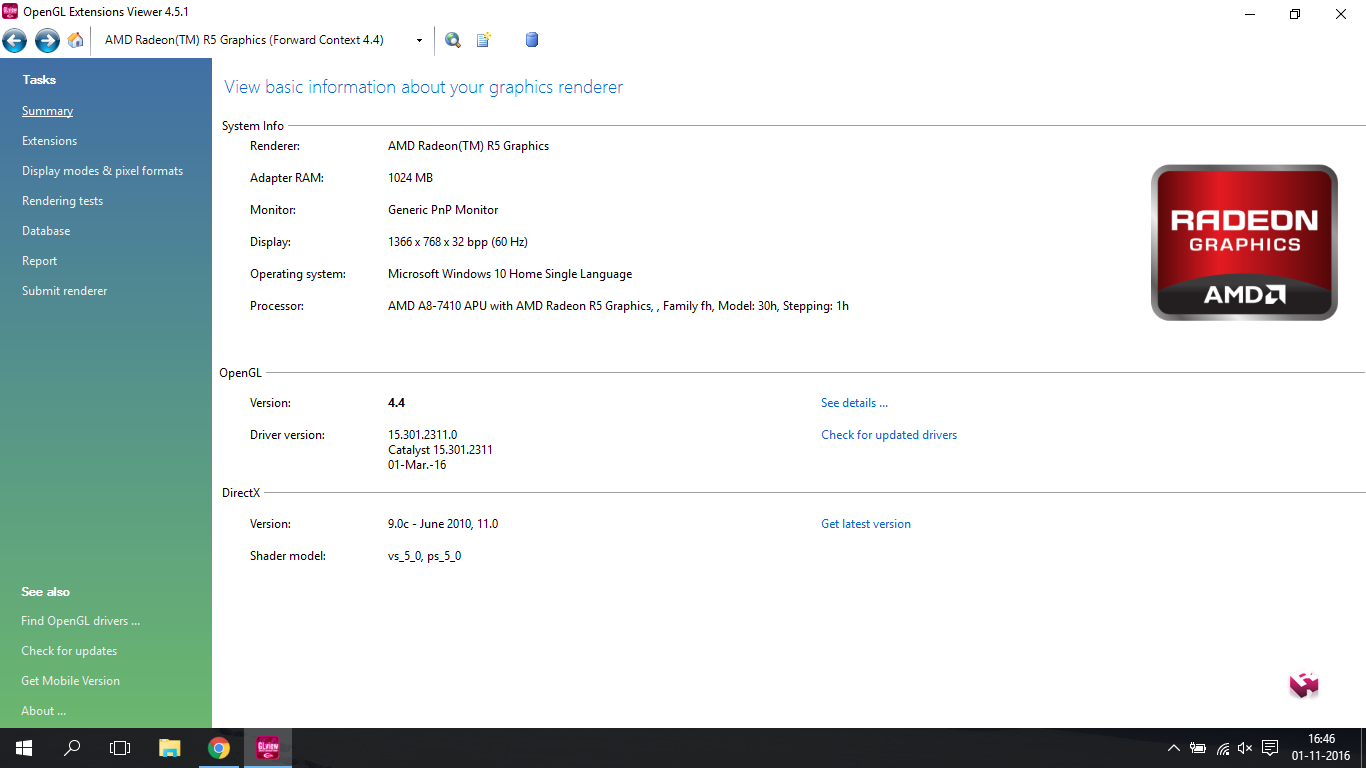
Task: Click Get latest version DirectX link
Action: [866, 524]
